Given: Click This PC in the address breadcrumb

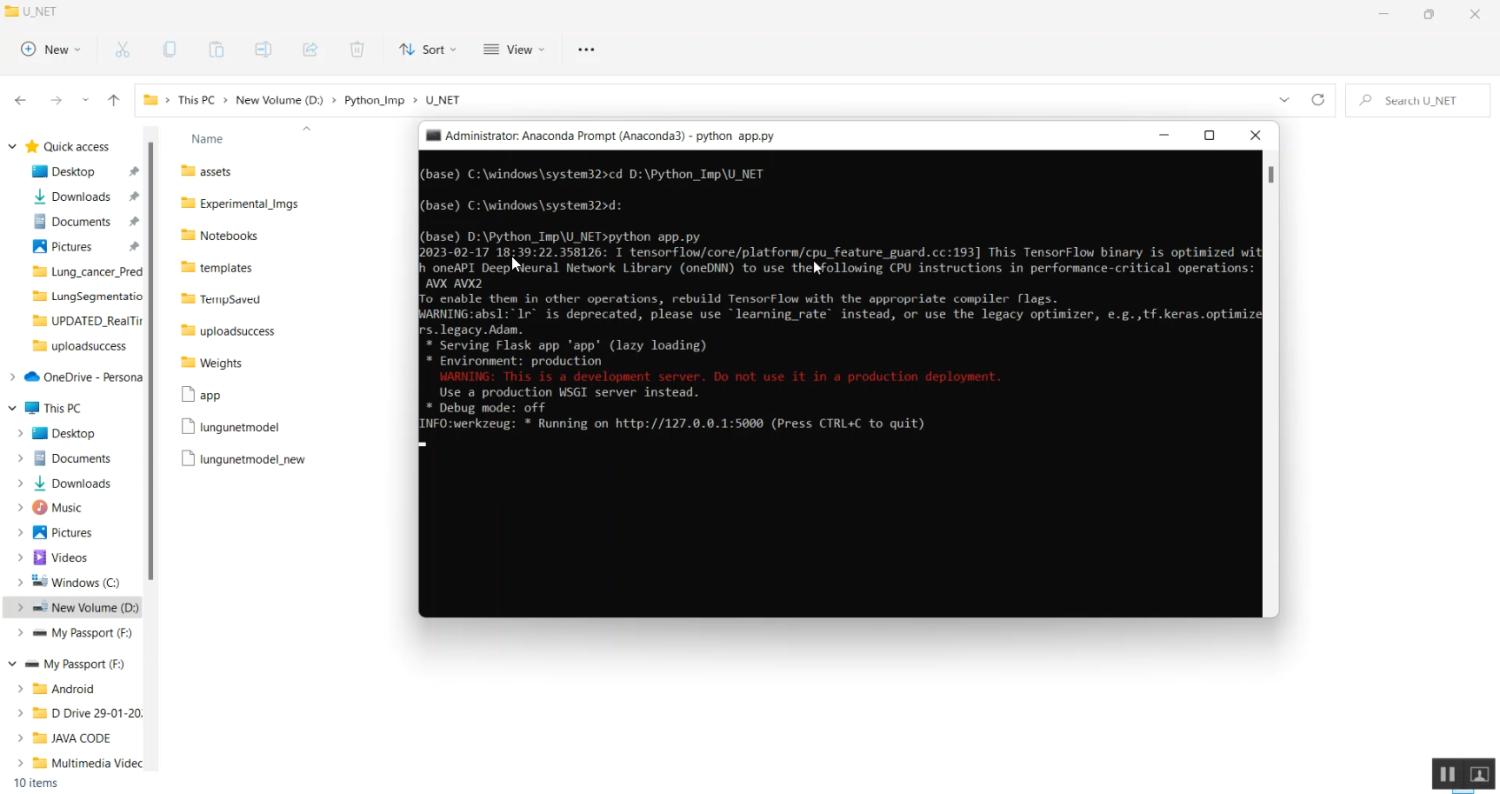Looking at the screenshot, I should click(196, 100).
